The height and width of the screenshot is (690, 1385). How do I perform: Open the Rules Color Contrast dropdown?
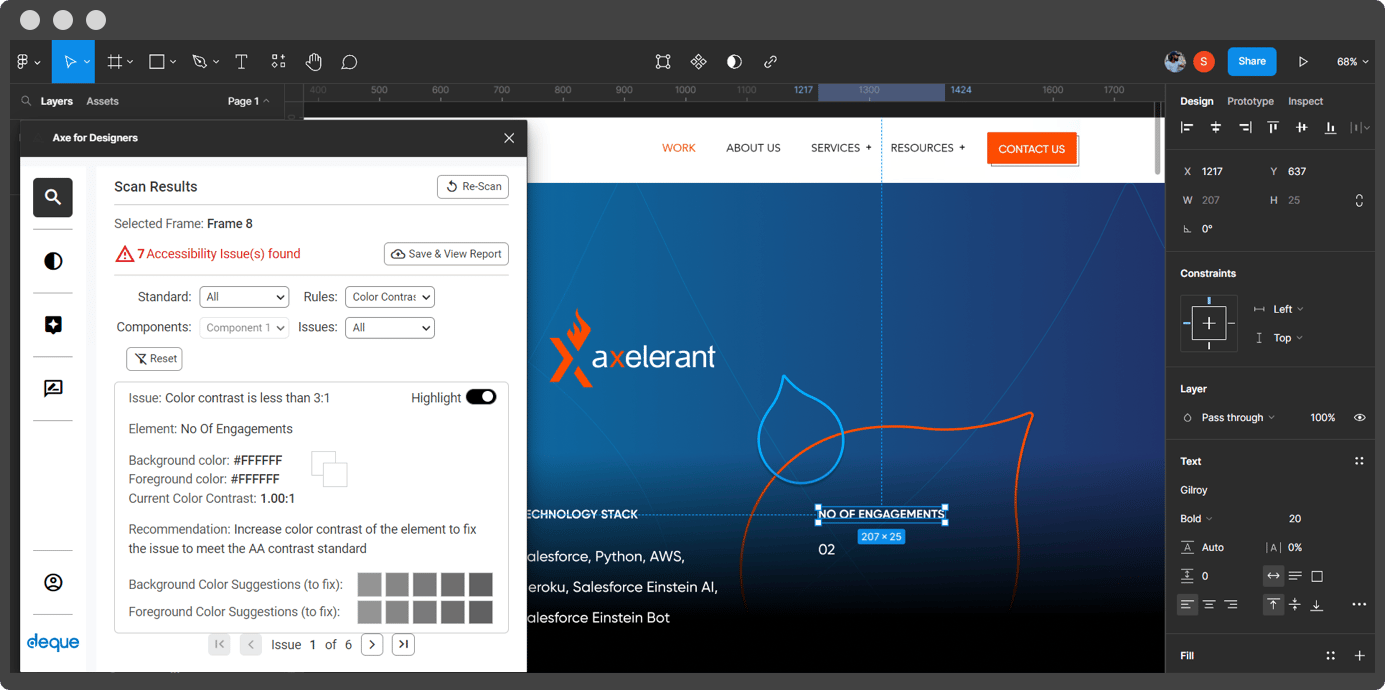point(389,297)
